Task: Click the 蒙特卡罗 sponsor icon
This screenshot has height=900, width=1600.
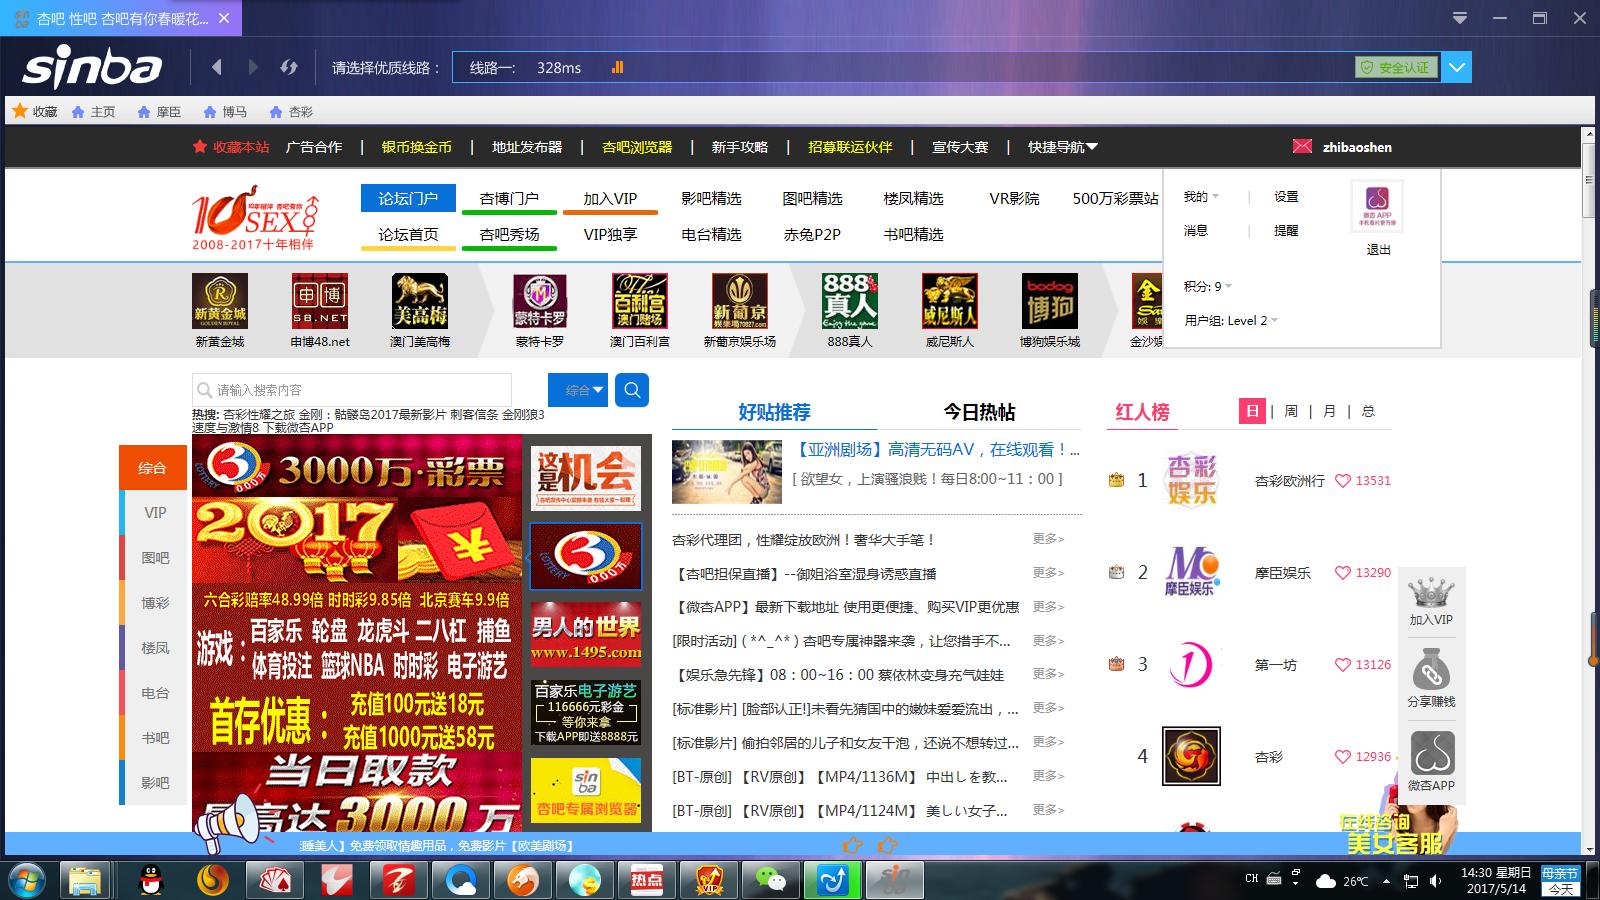Action: [540, 301]
